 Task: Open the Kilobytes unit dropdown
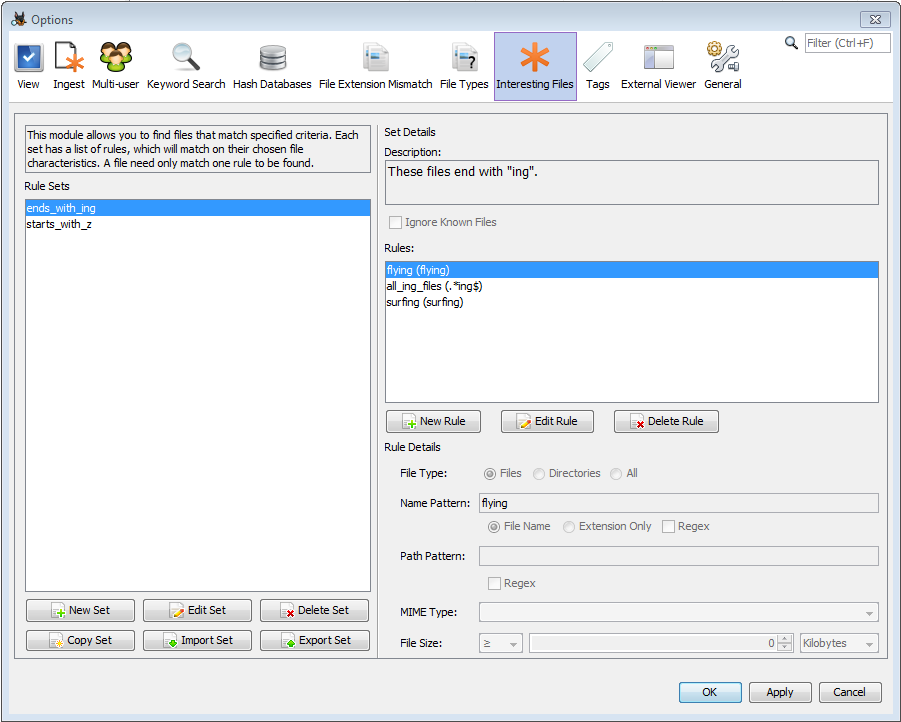839,644
